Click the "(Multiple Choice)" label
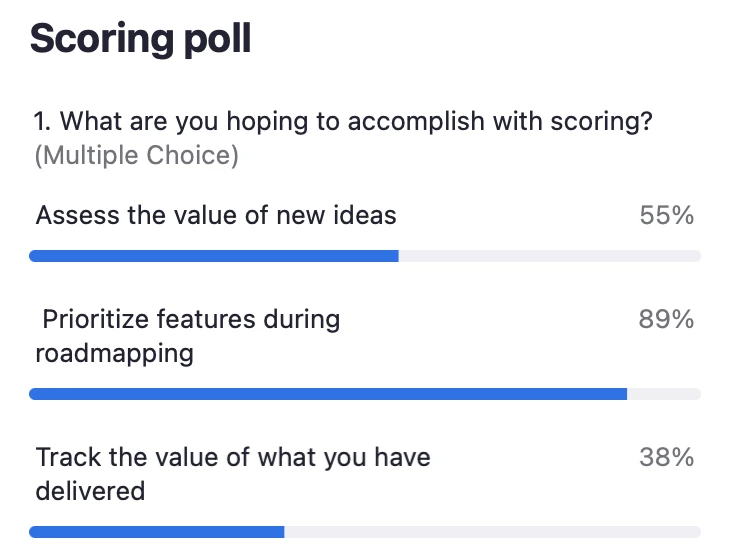This screenshot has height=560, width=754. 136,156
